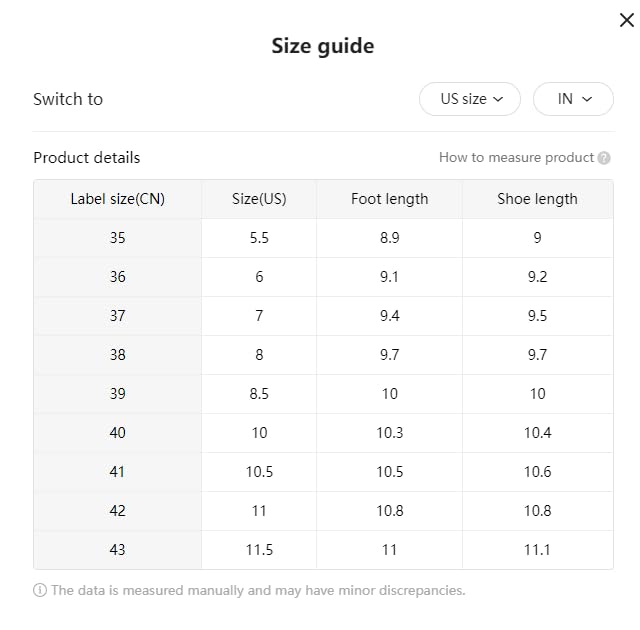The width and height of the screenshot is (640, 630).
Task: Click the How to measure product link
Action: (x=516, y=158)
